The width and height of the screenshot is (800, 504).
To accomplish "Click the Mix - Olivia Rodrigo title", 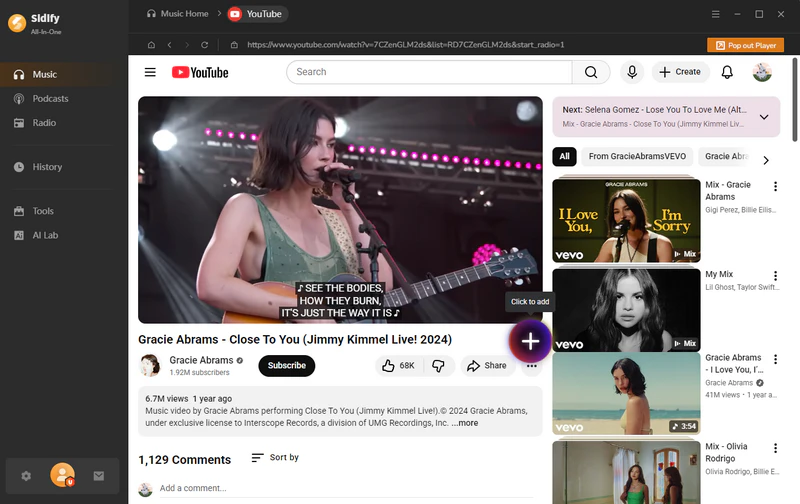I will pyautogui.click(x=727, y=452).
